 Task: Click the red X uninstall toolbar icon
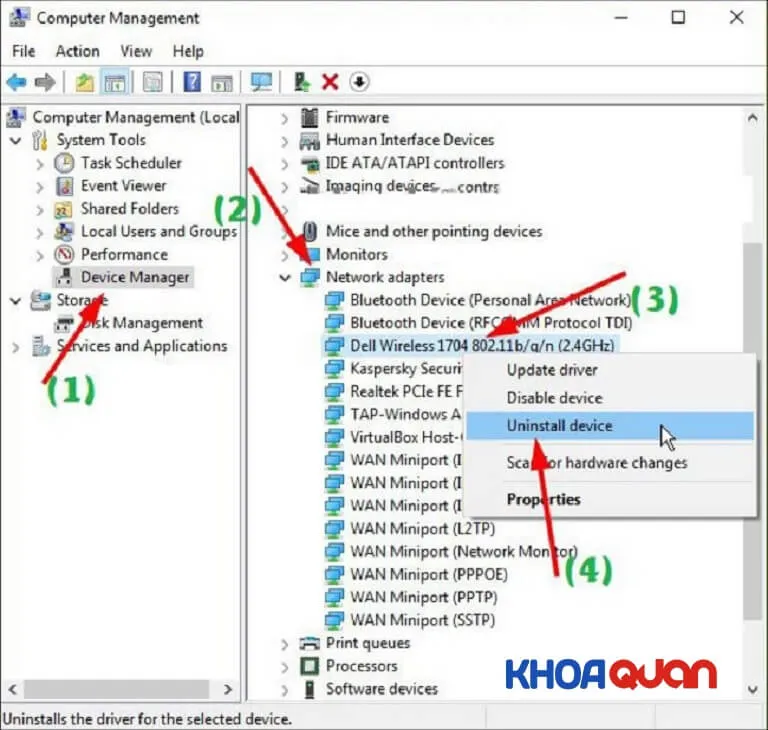(330, 82)
